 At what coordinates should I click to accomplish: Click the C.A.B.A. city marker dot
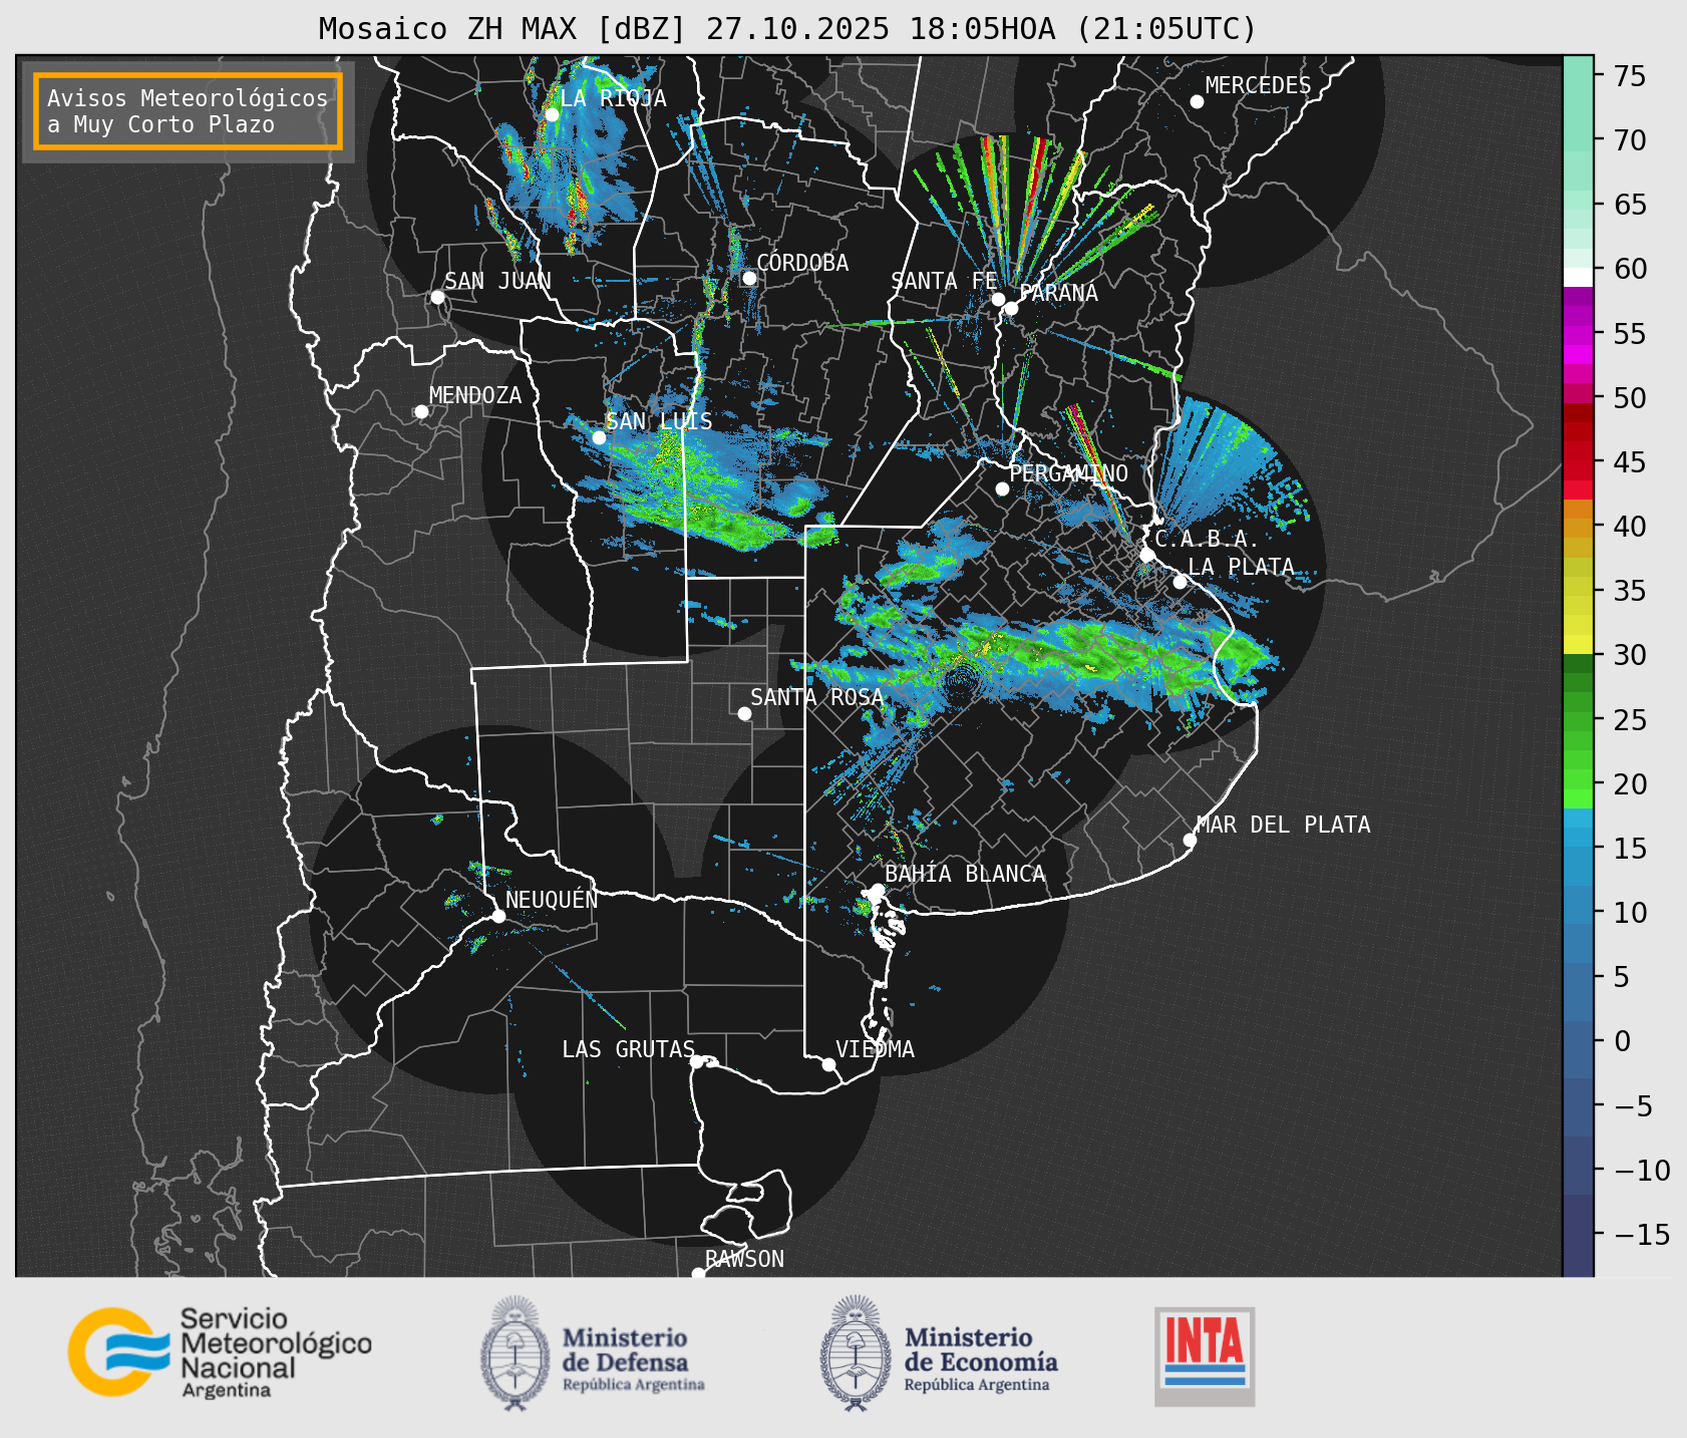click(x=1147, y=555)
